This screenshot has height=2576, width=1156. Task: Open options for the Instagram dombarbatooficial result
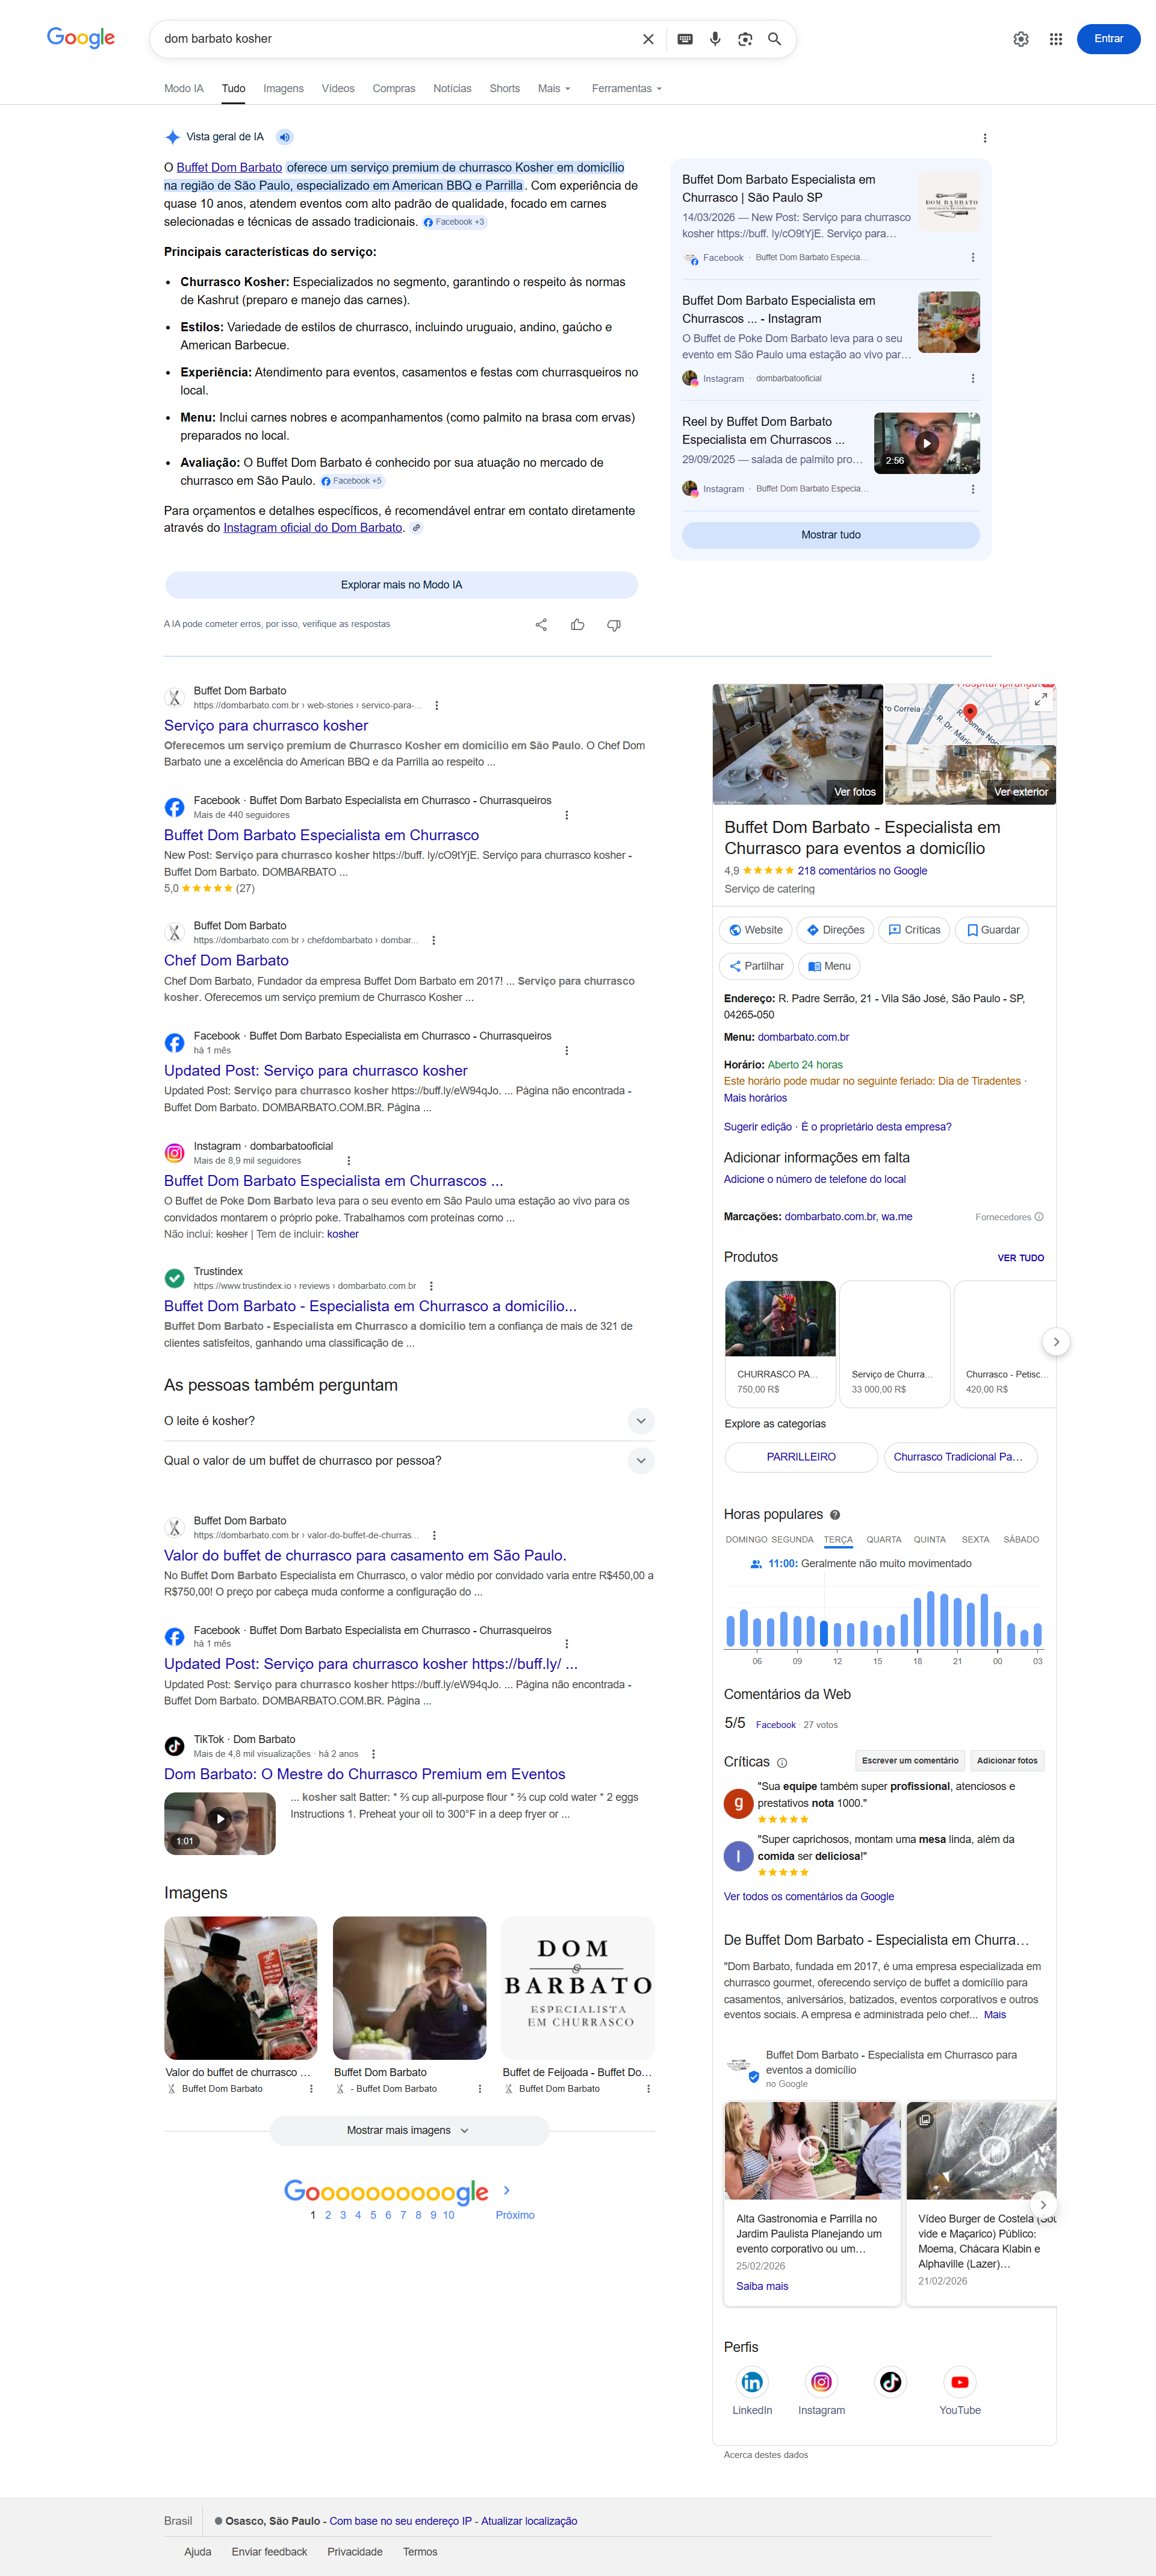348,1161
